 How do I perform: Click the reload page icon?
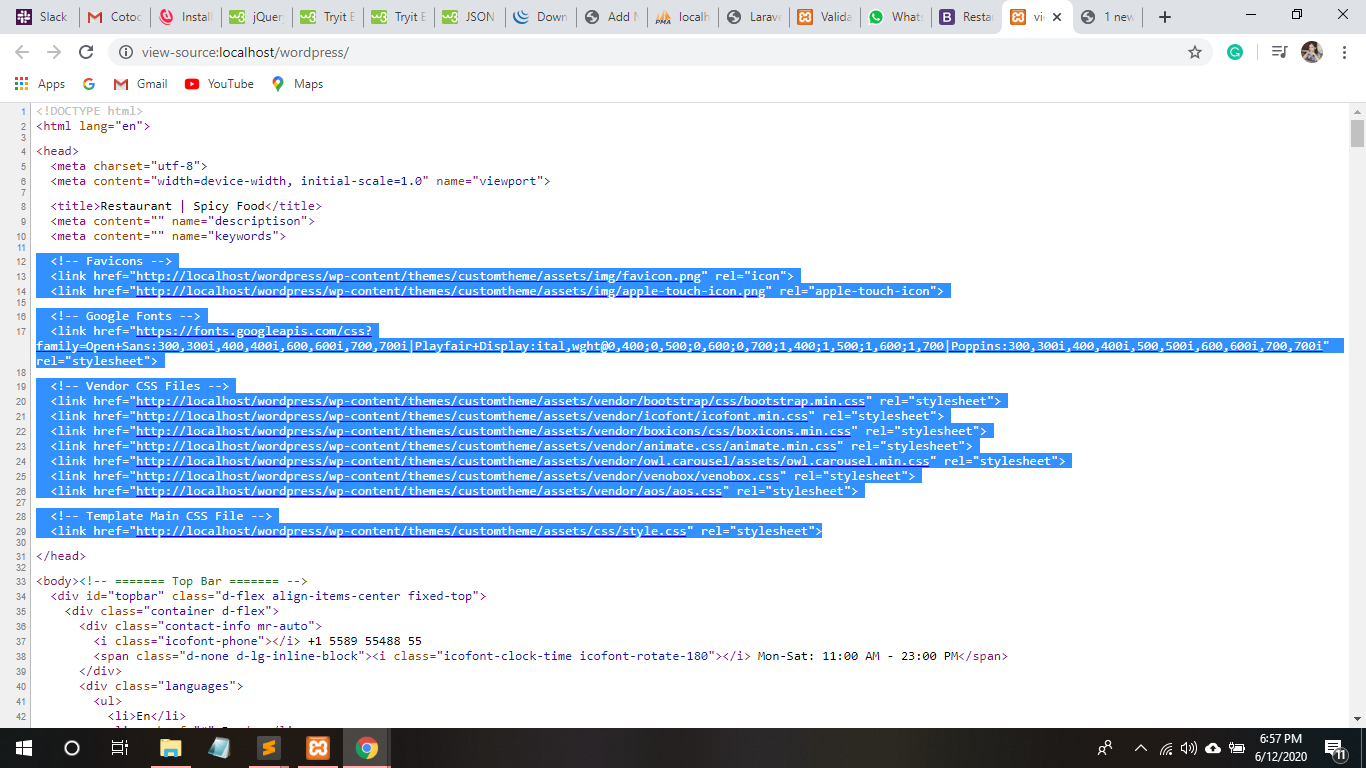(x=86, y=52)
